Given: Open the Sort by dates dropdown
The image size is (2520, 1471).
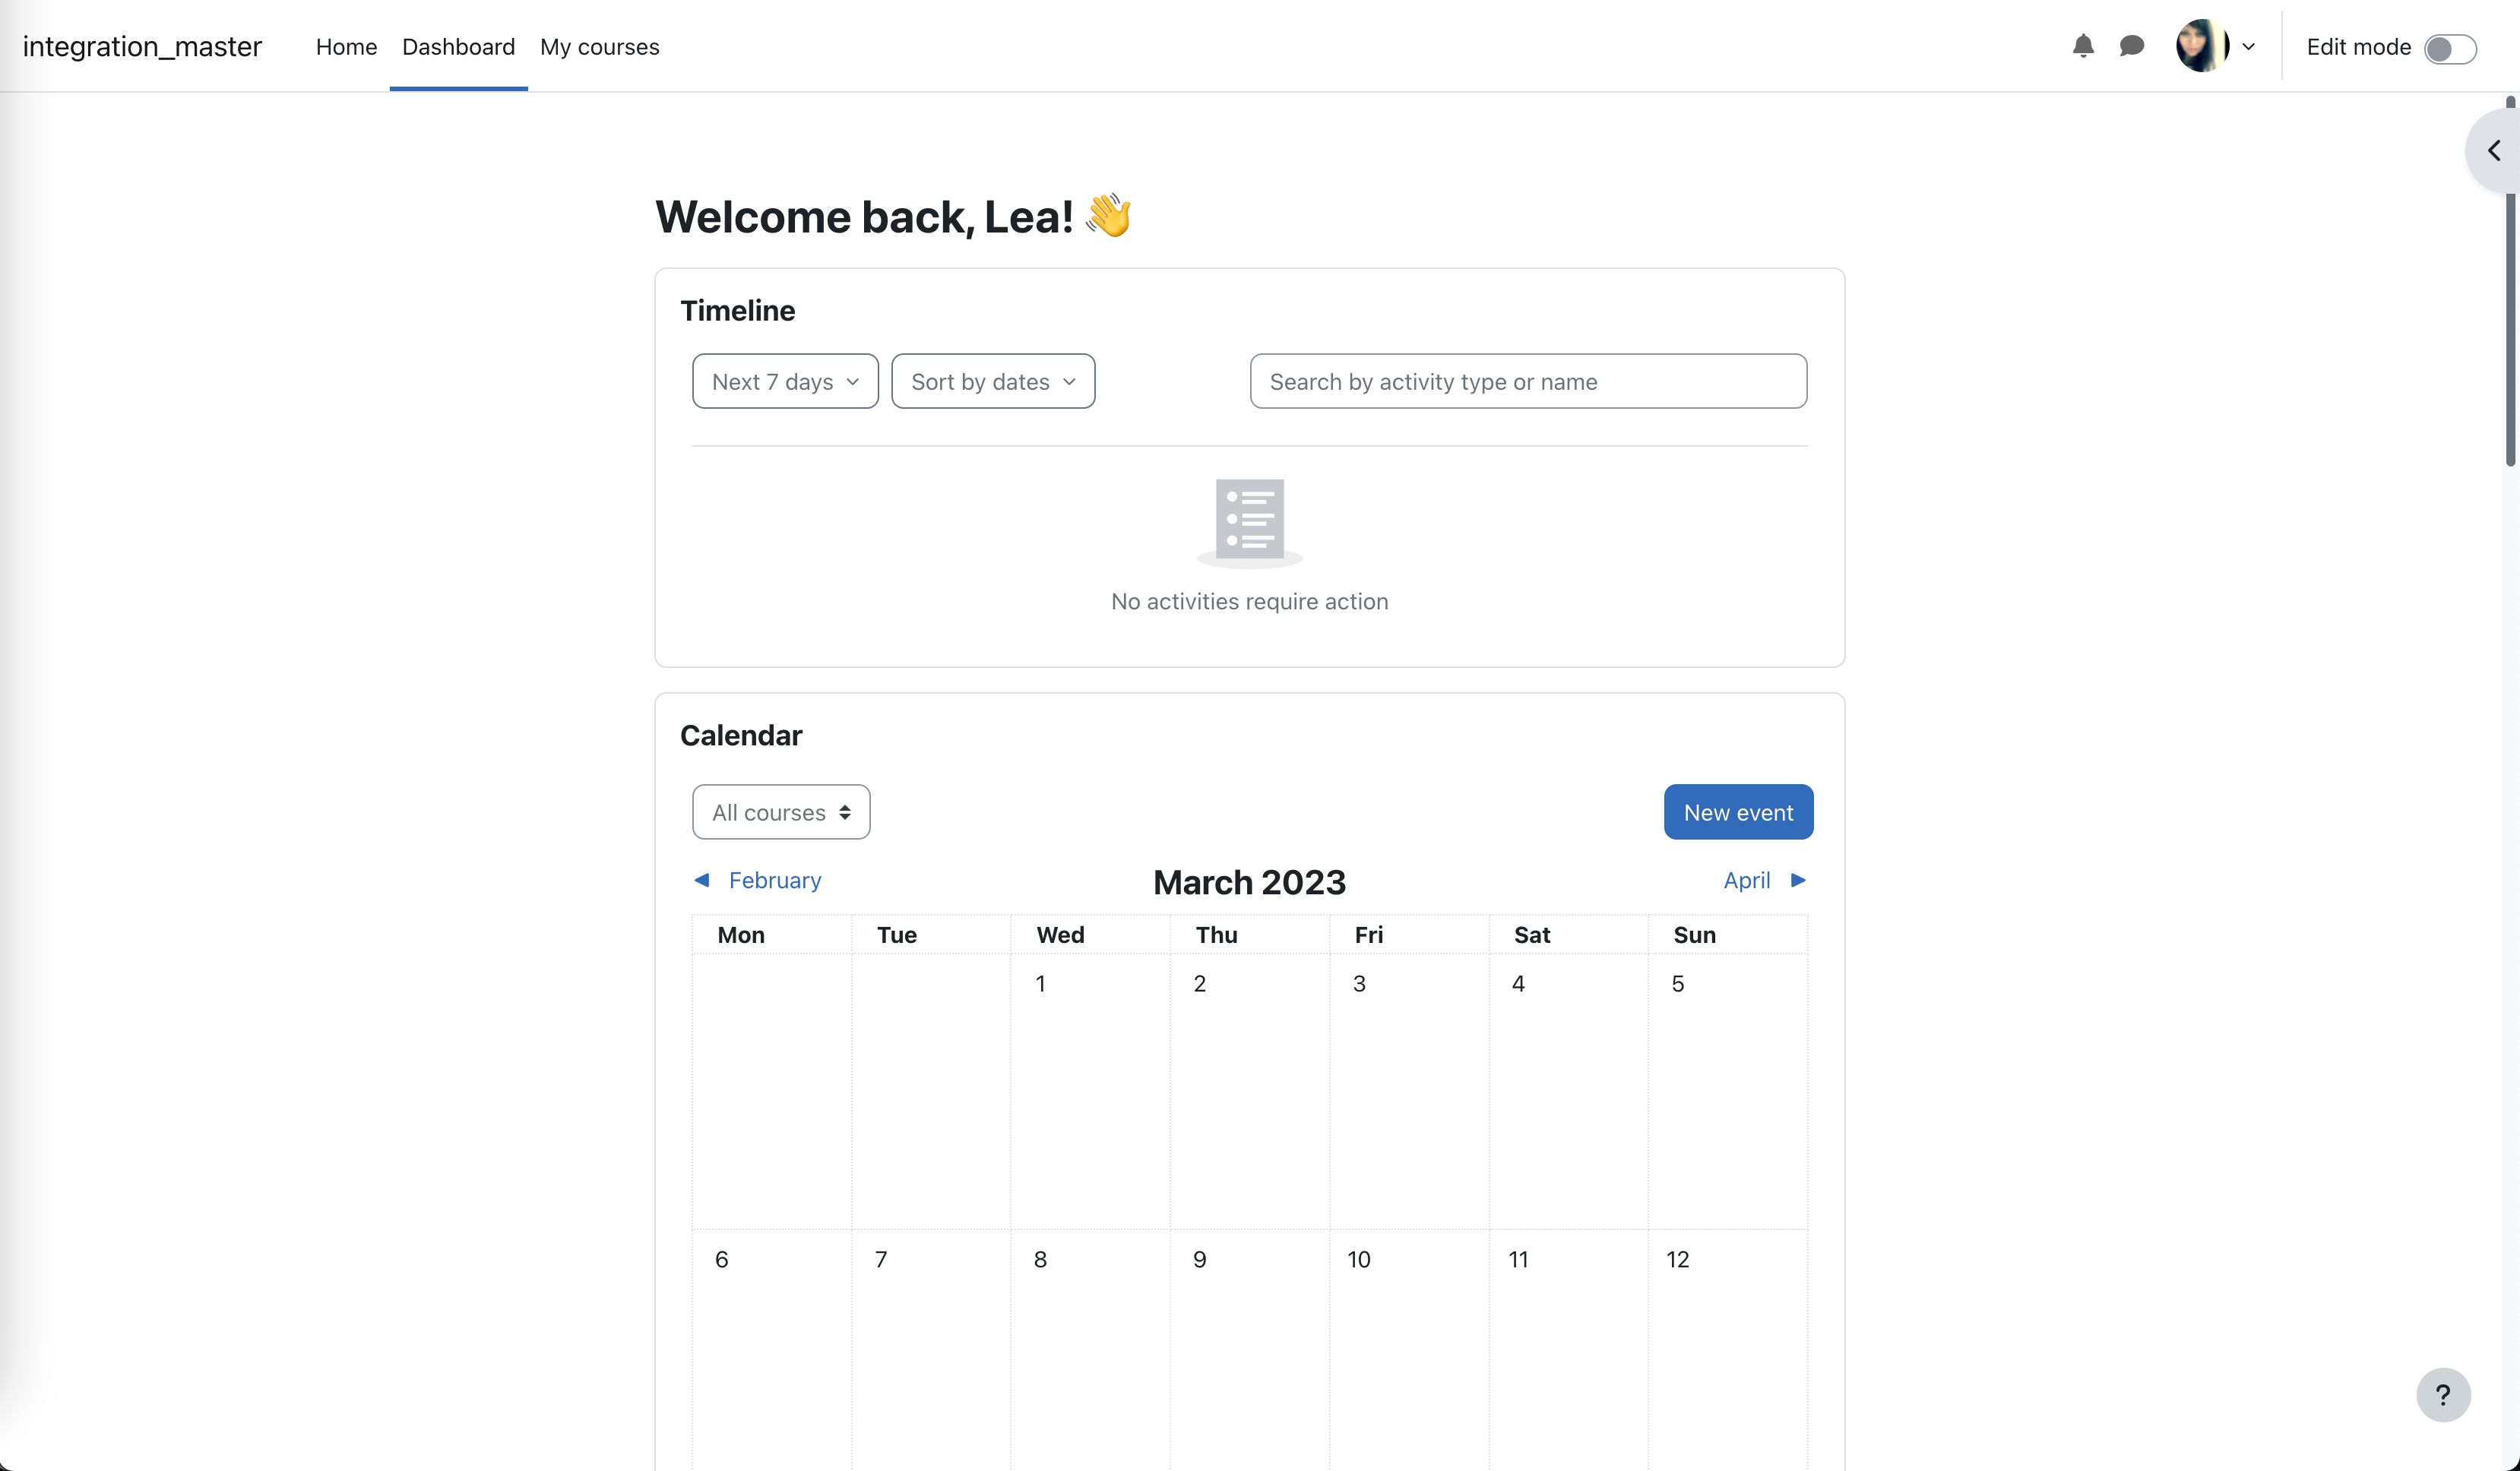Looking at the screenshot, I should pyautogui.click(x=993, y=381).
